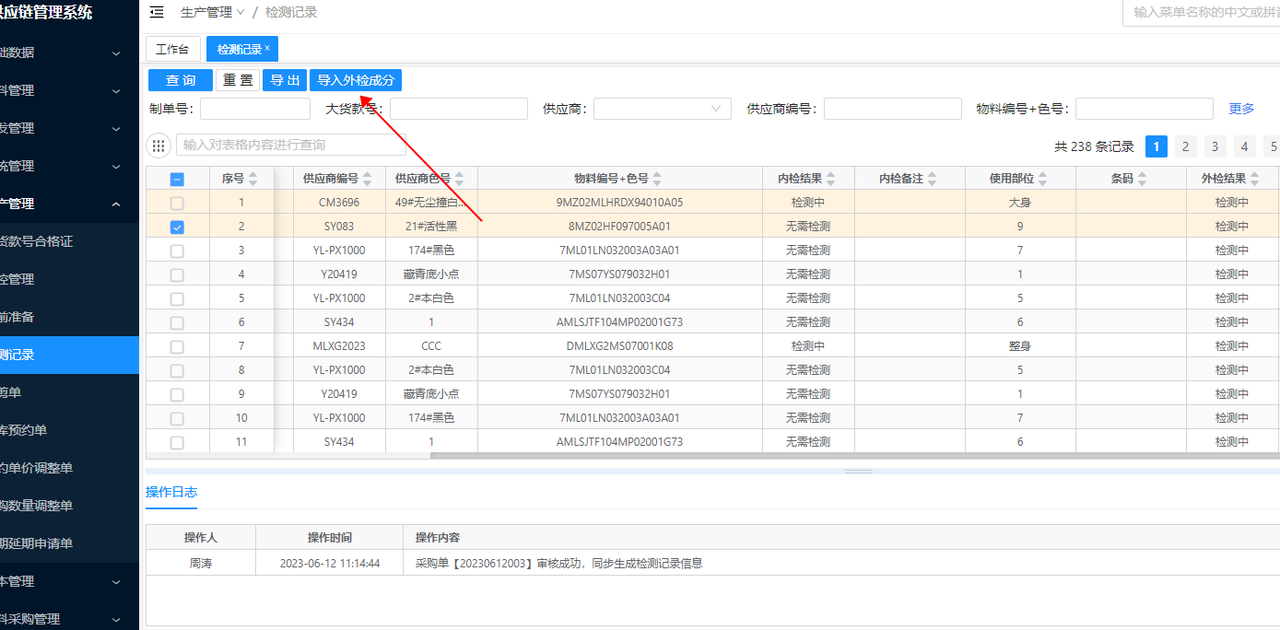
Task: Switch to the 工作台 tab
Action: point(172,49)
